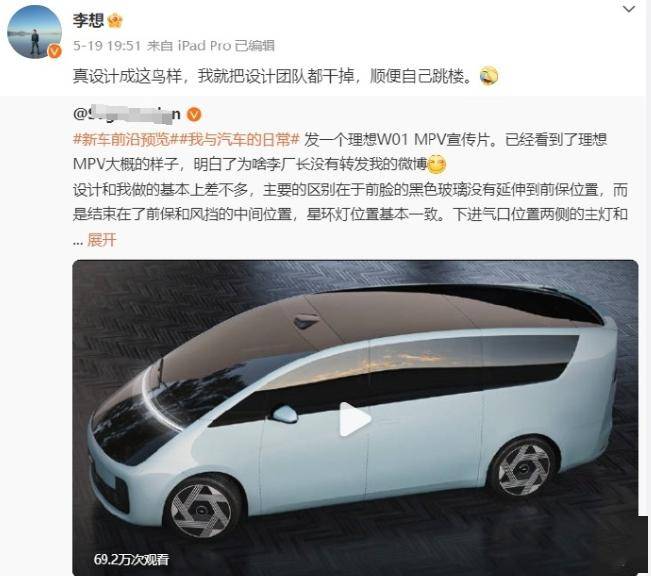651x576 pixels.
Task: Click the 5-19 19:51 timestamp
Action: [107, 45]
